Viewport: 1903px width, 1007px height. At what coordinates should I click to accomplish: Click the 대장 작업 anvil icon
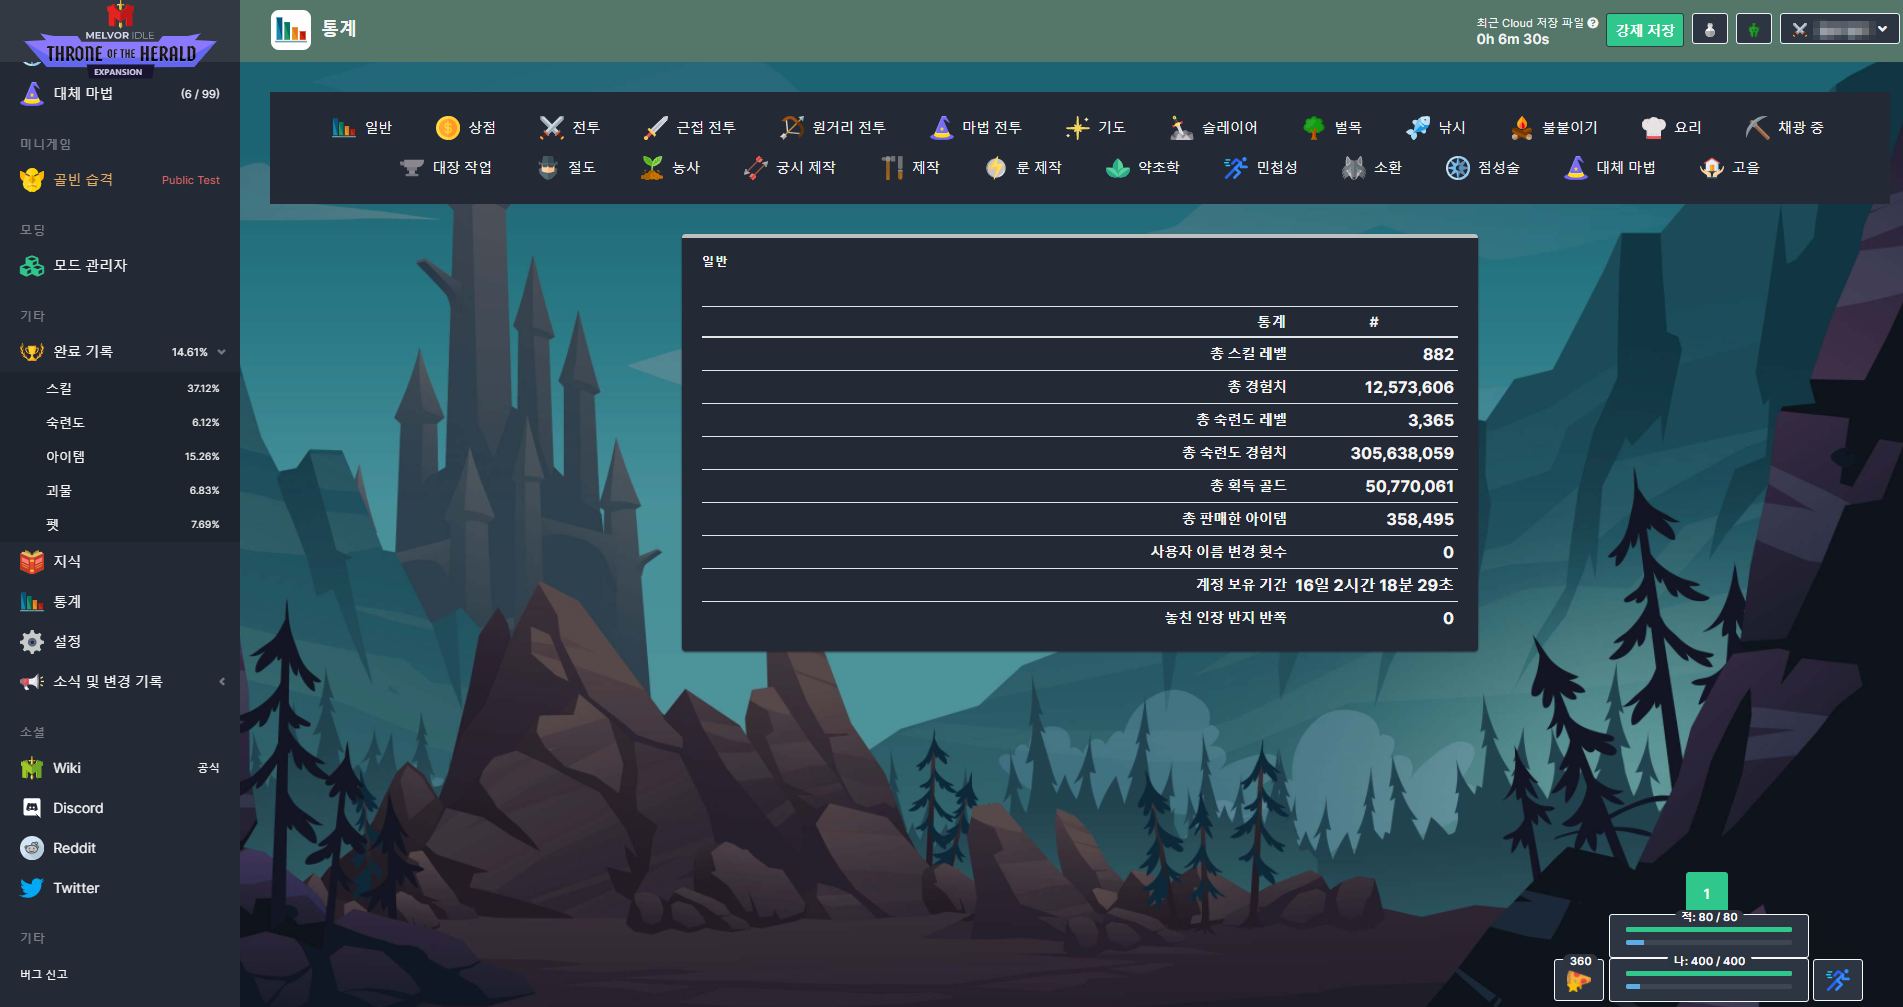[x=412, y=167]
